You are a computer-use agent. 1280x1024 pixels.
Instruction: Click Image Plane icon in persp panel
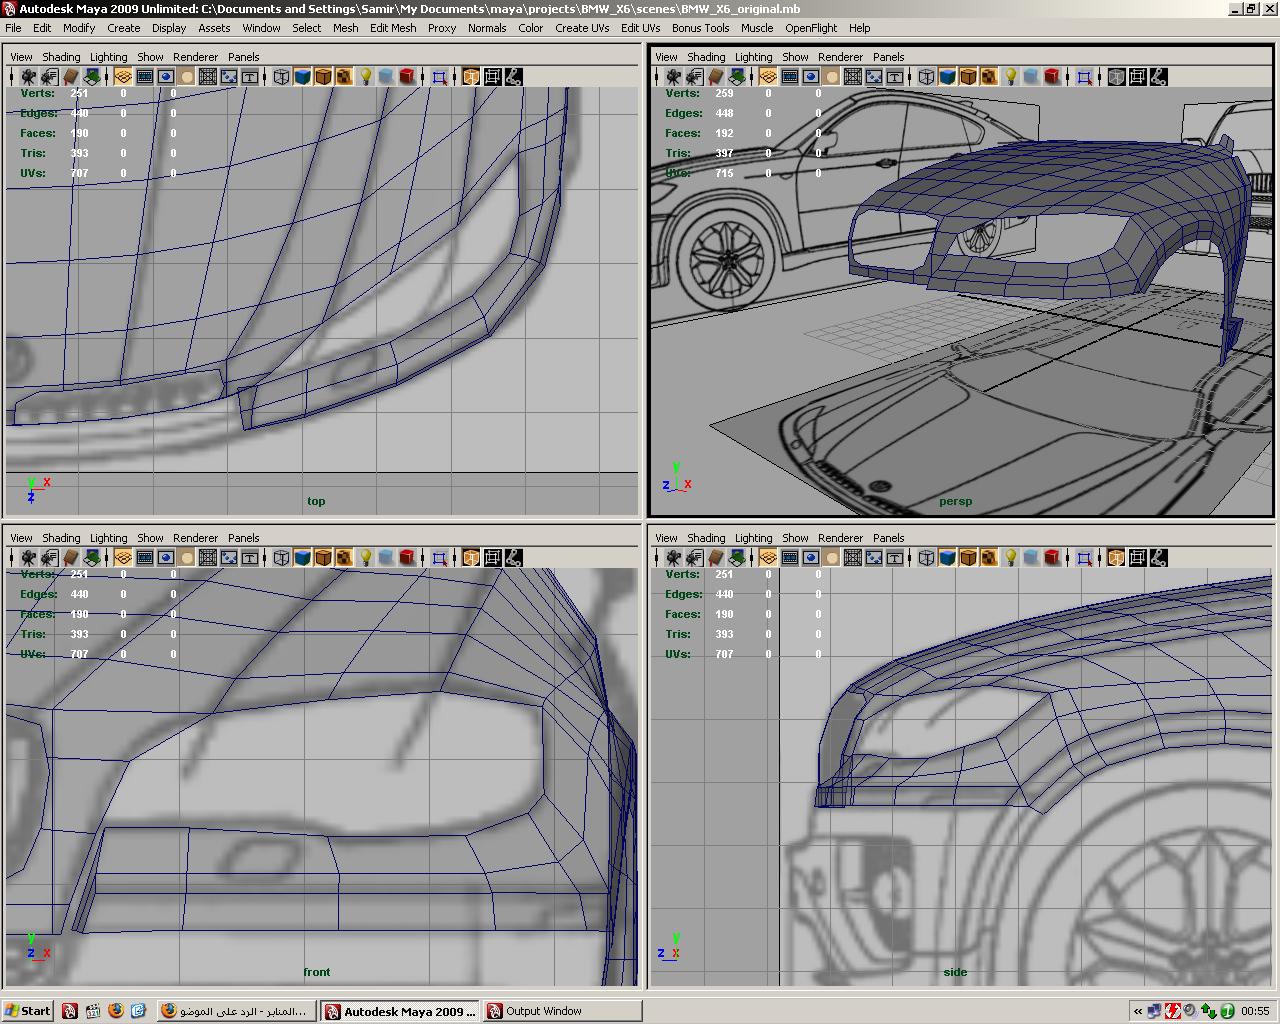(737, 77)
